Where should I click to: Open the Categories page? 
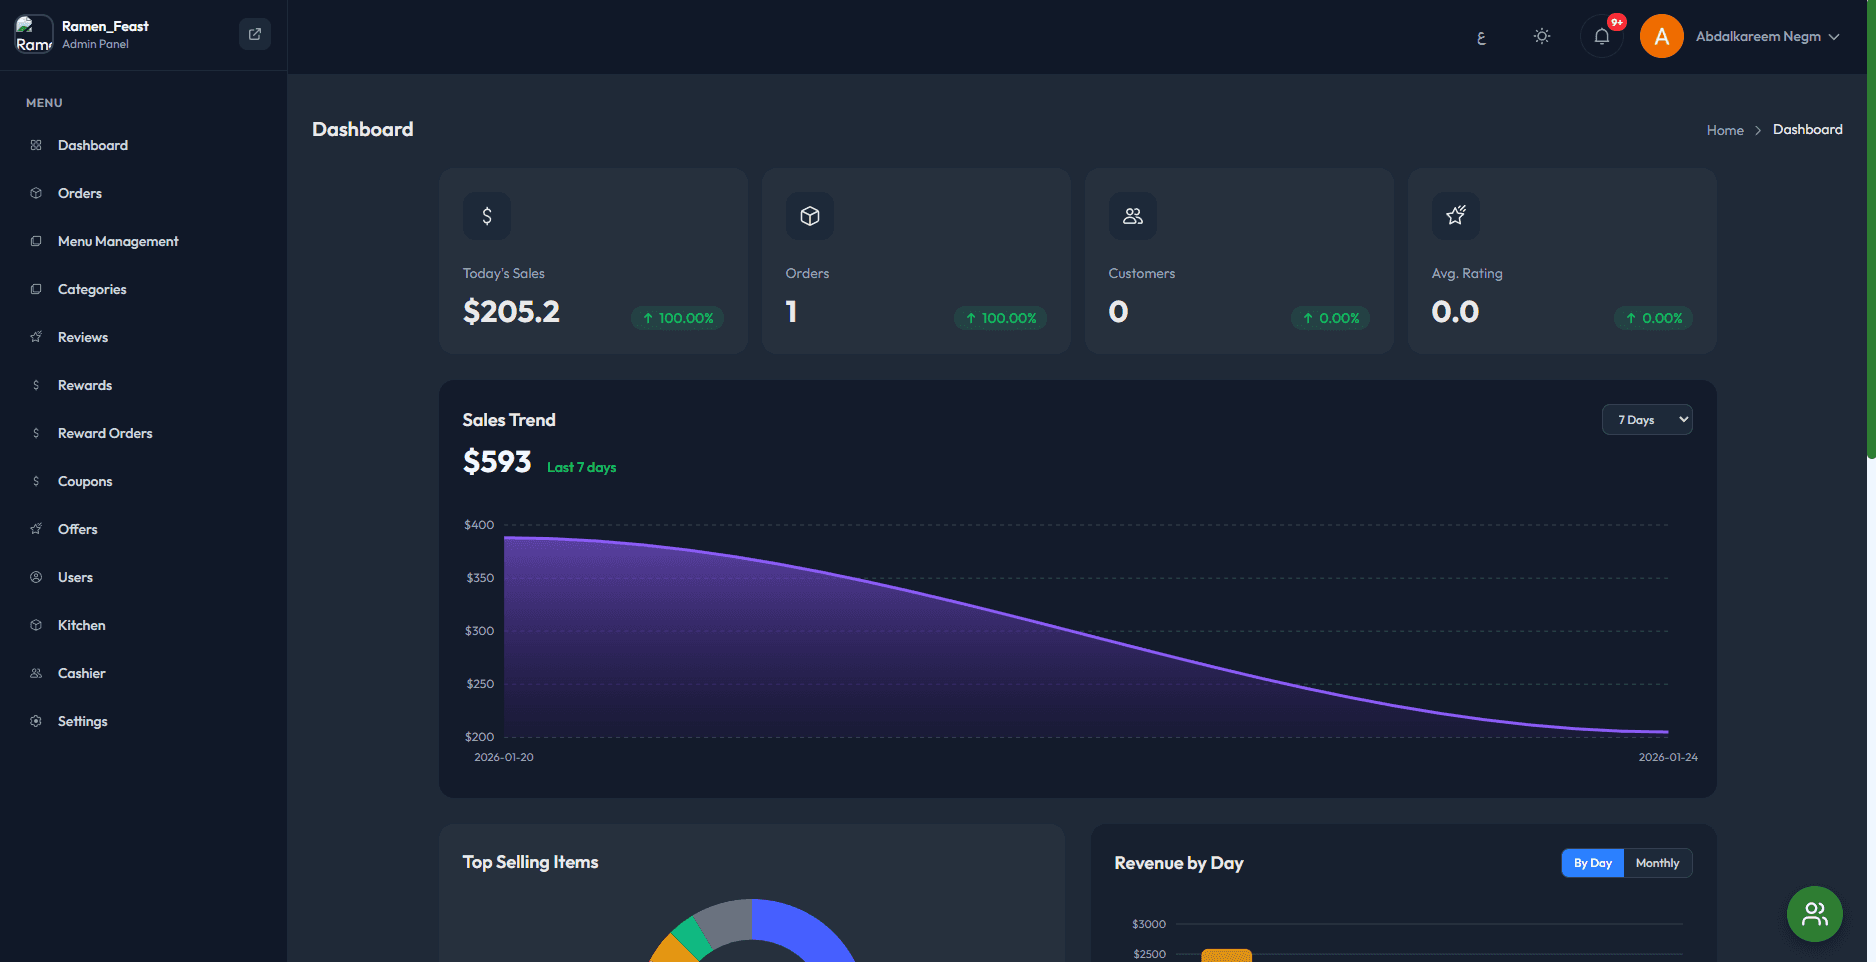(92, 289)
